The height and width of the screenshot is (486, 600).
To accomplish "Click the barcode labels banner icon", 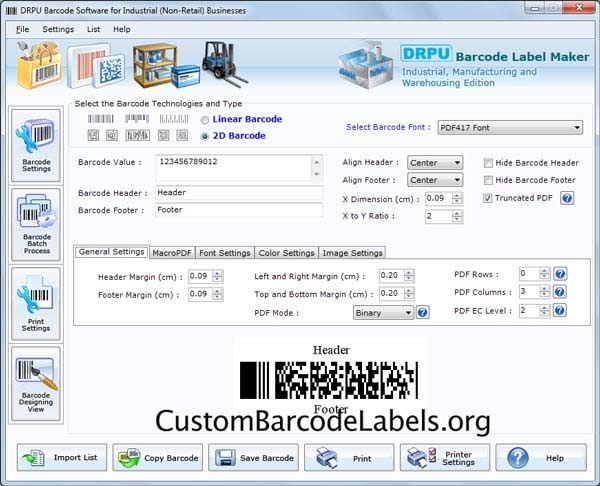I will point(96,65).
